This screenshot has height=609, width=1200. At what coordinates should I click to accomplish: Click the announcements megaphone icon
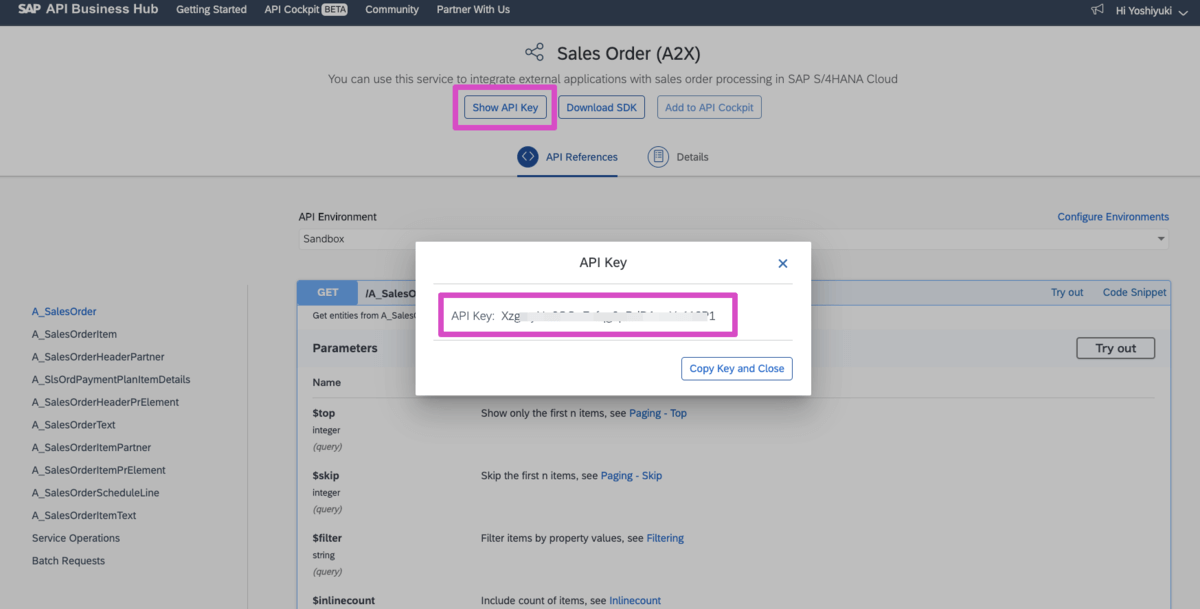tap(1098, 10)
